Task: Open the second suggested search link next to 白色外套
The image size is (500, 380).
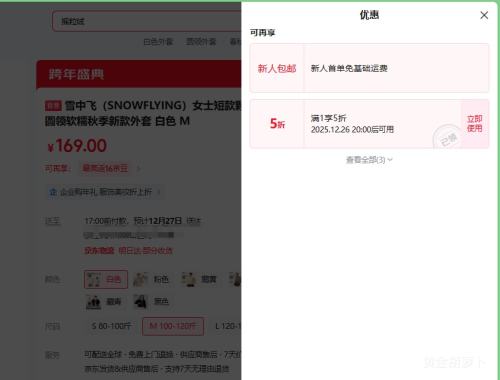Action: click(201, 42)
